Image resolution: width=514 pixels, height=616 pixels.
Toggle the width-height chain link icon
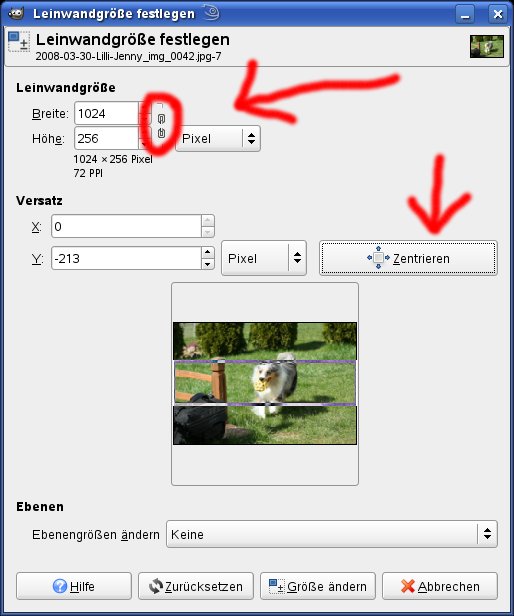[x=161, y=126]
